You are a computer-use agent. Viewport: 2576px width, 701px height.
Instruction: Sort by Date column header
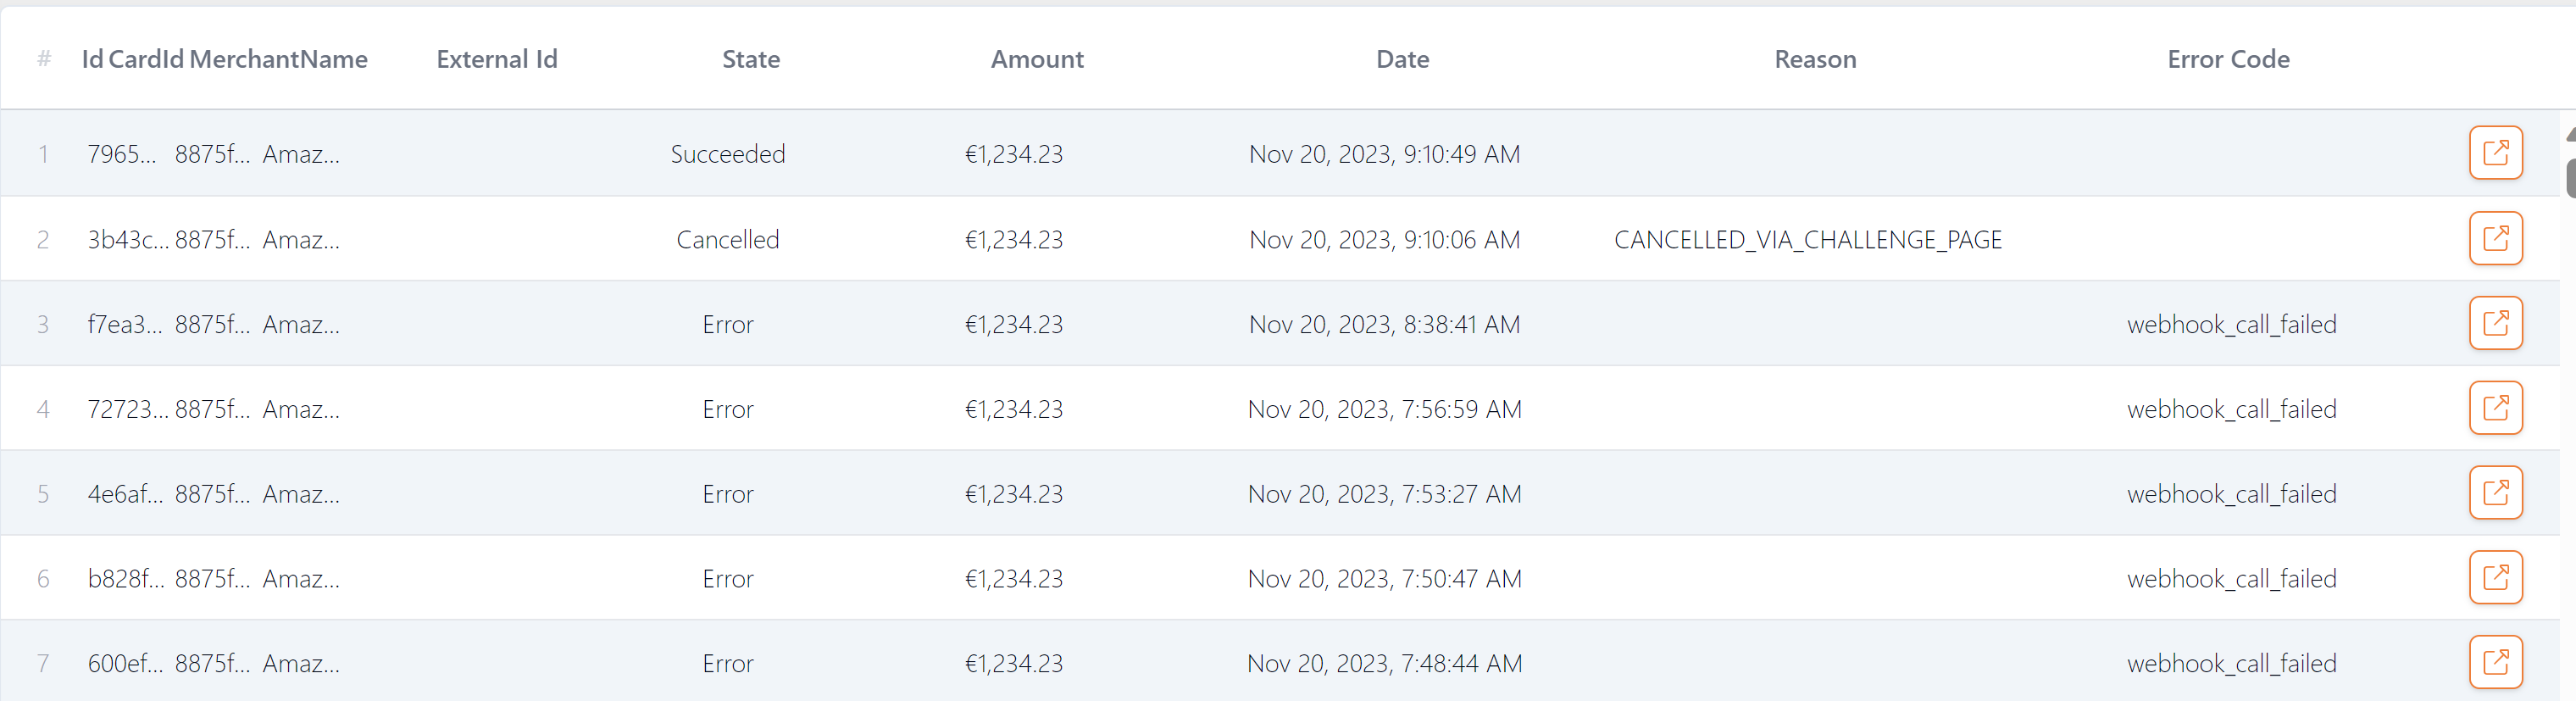click(x=1402, y=59)
